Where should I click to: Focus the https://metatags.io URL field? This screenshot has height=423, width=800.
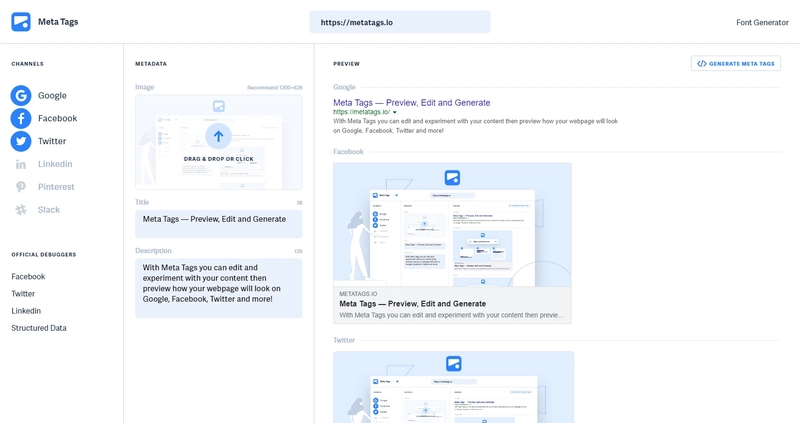400,22
